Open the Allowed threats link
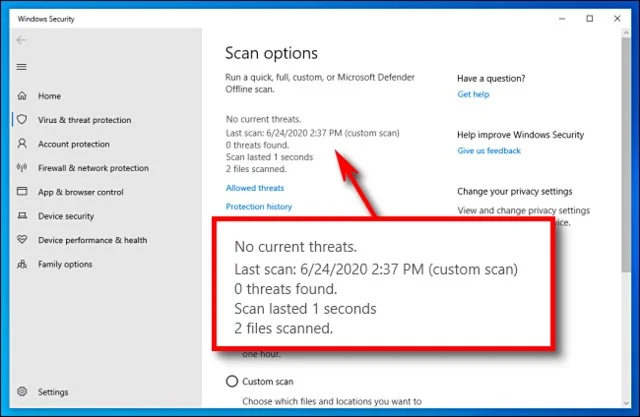 [x=255, y=188]
